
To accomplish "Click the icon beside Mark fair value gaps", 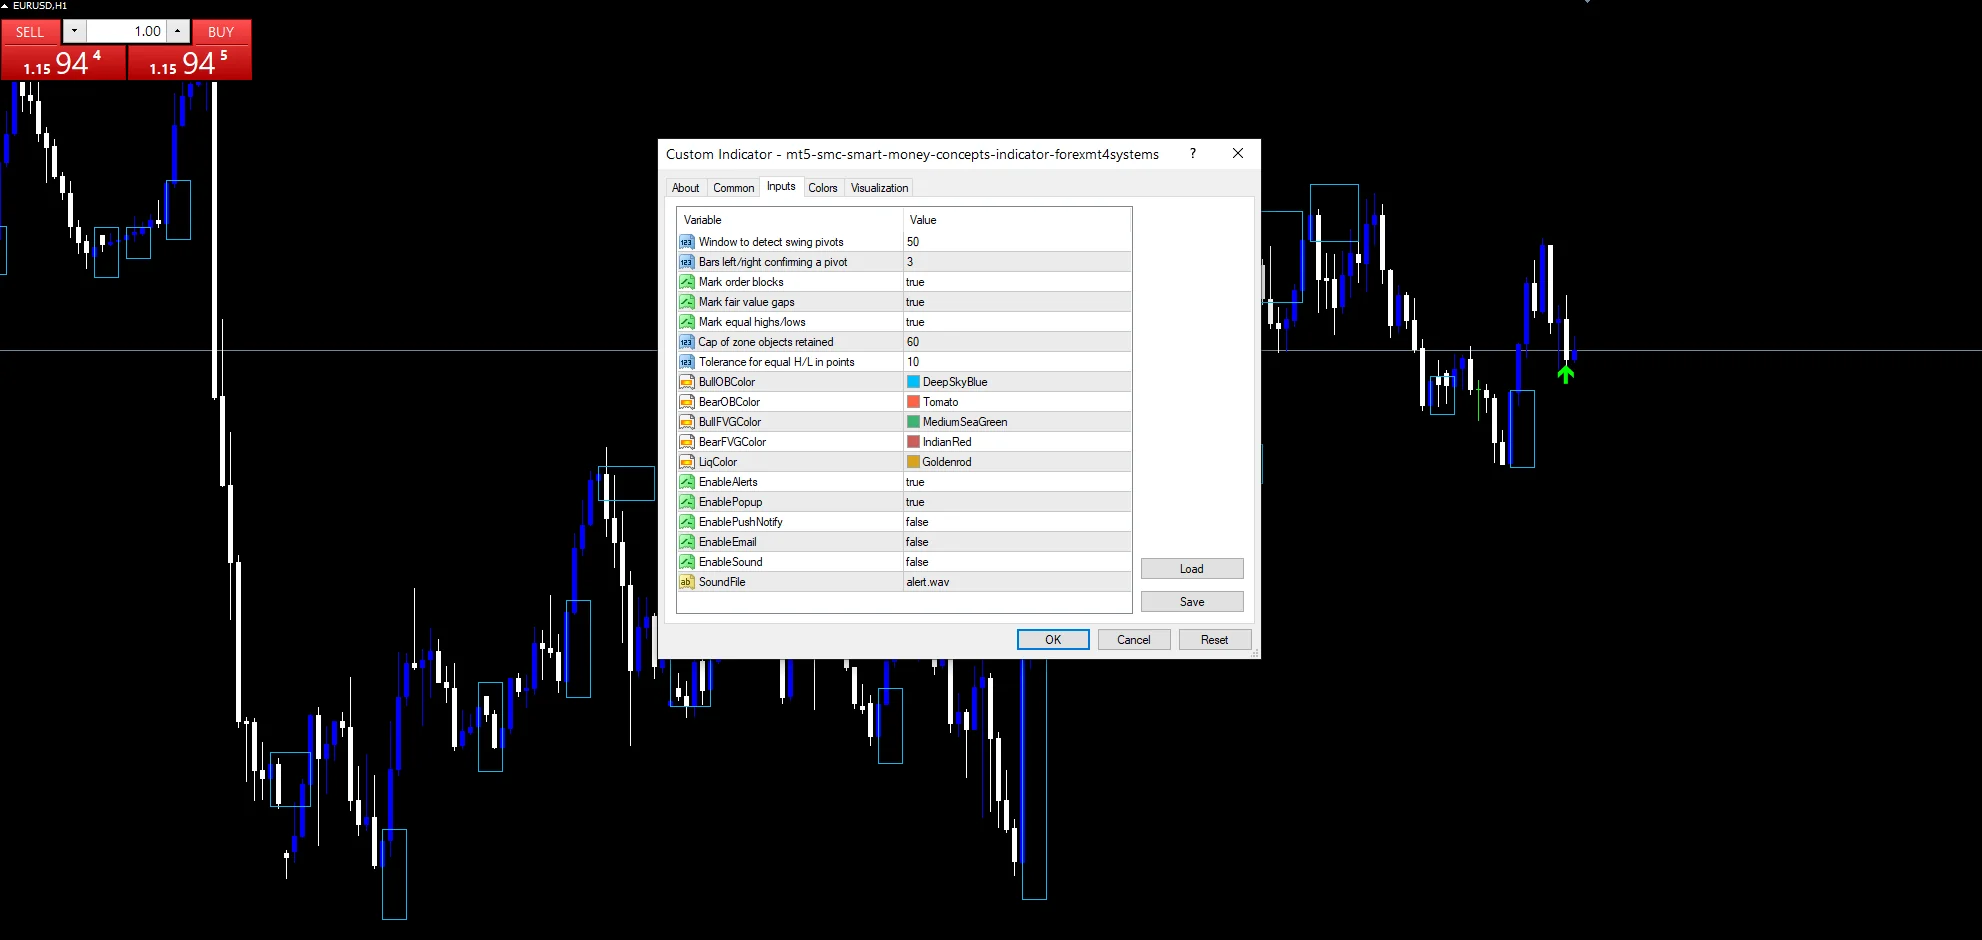I will 686,302.
